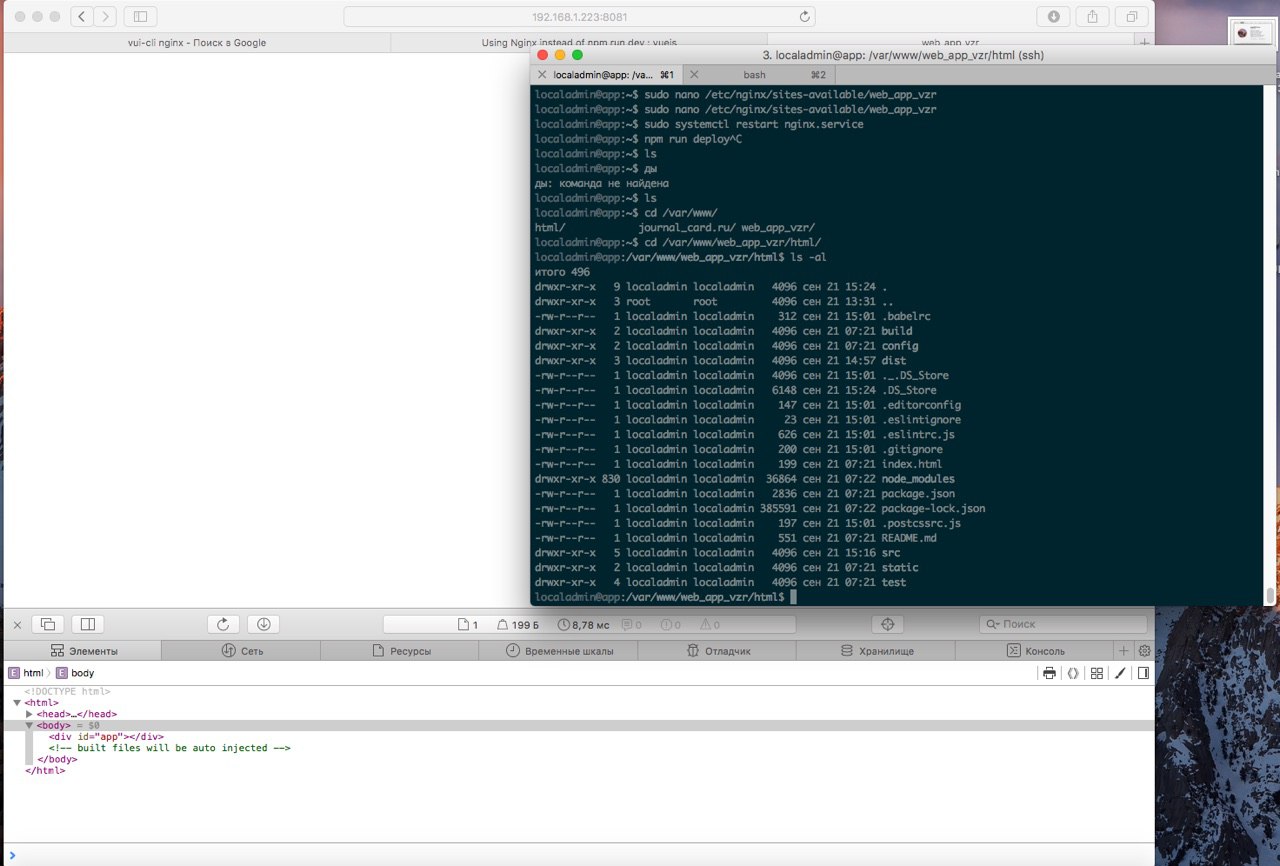Click package.json in the terminal listing
The width and height of the screenshot is (1280, 866).
[x=918, y=494]
